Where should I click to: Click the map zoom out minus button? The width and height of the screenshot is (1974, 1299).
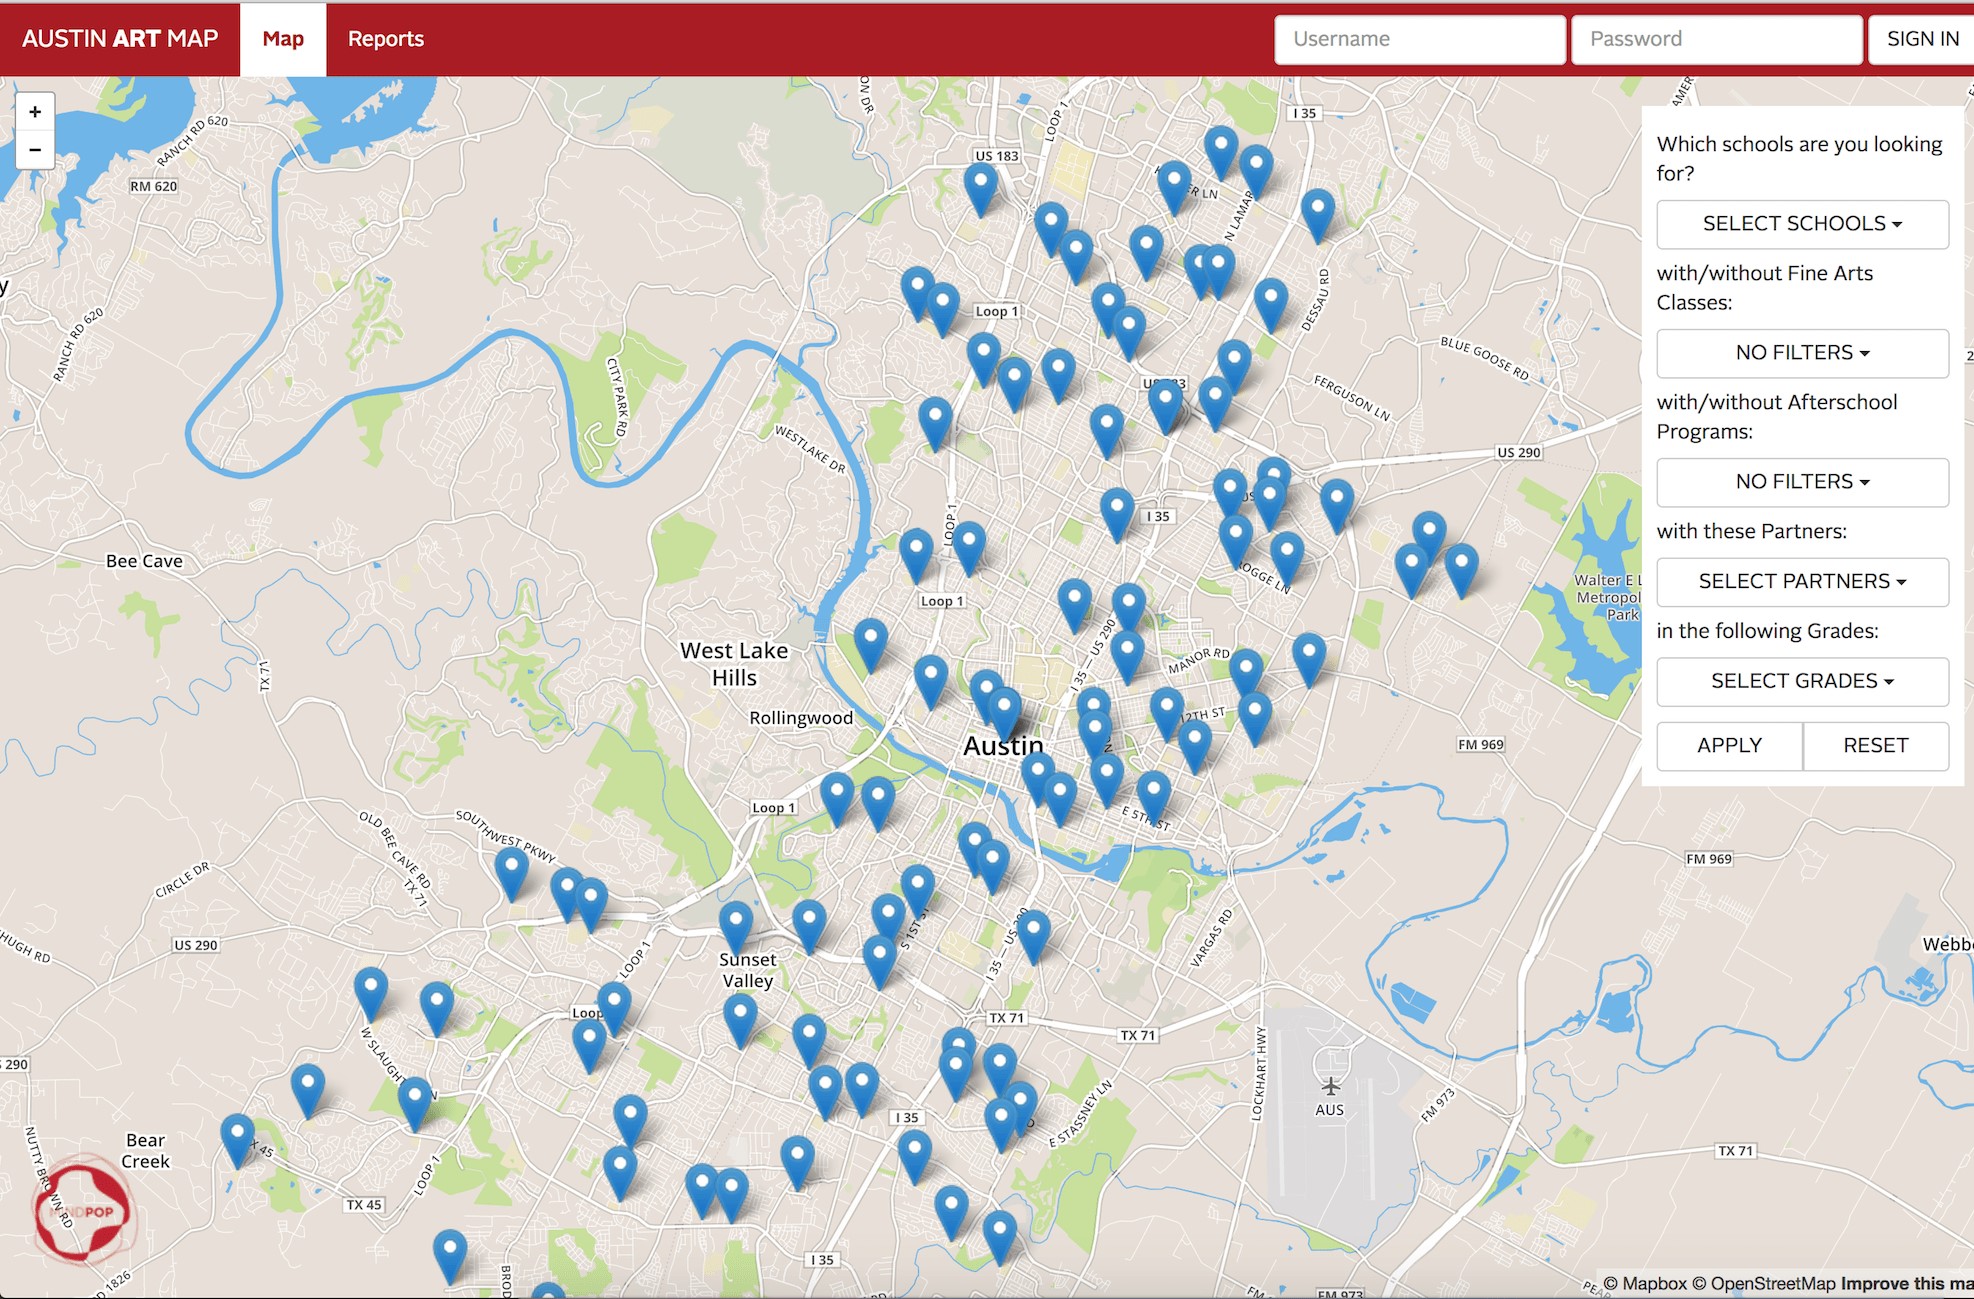(35, 150)
